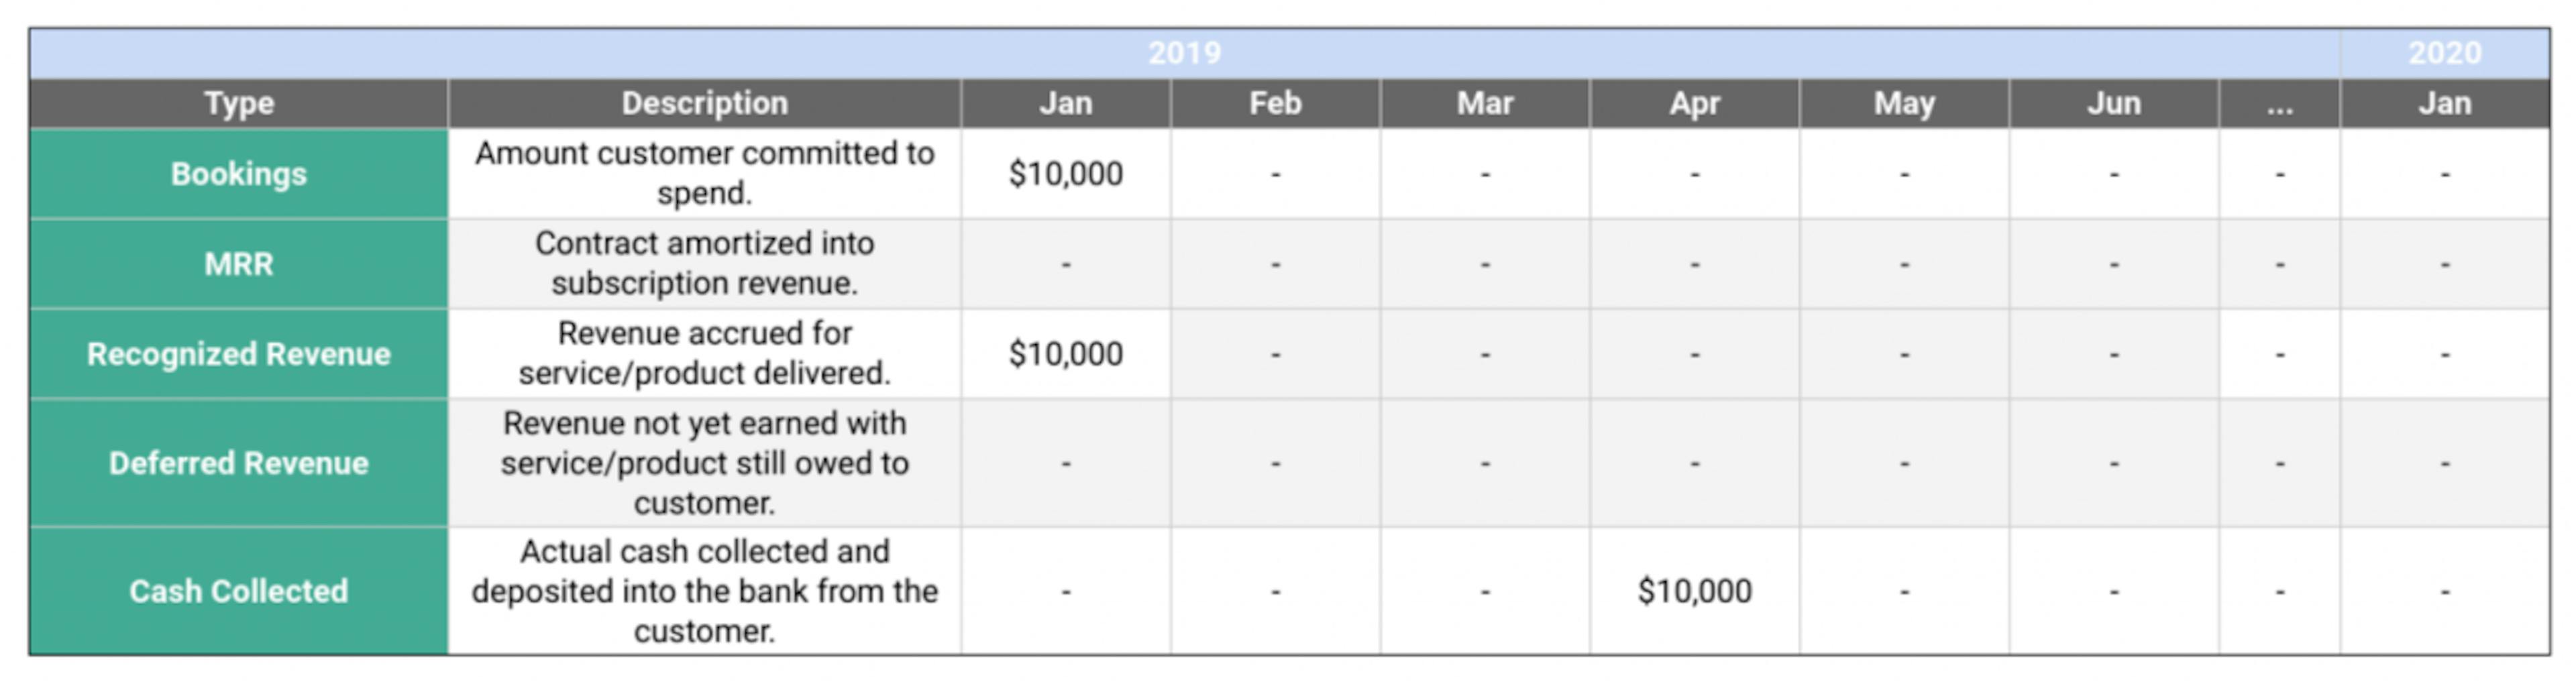Click the Bookings row header cell
Viewport: 2576px width, 686px height.
pos(238,174)
